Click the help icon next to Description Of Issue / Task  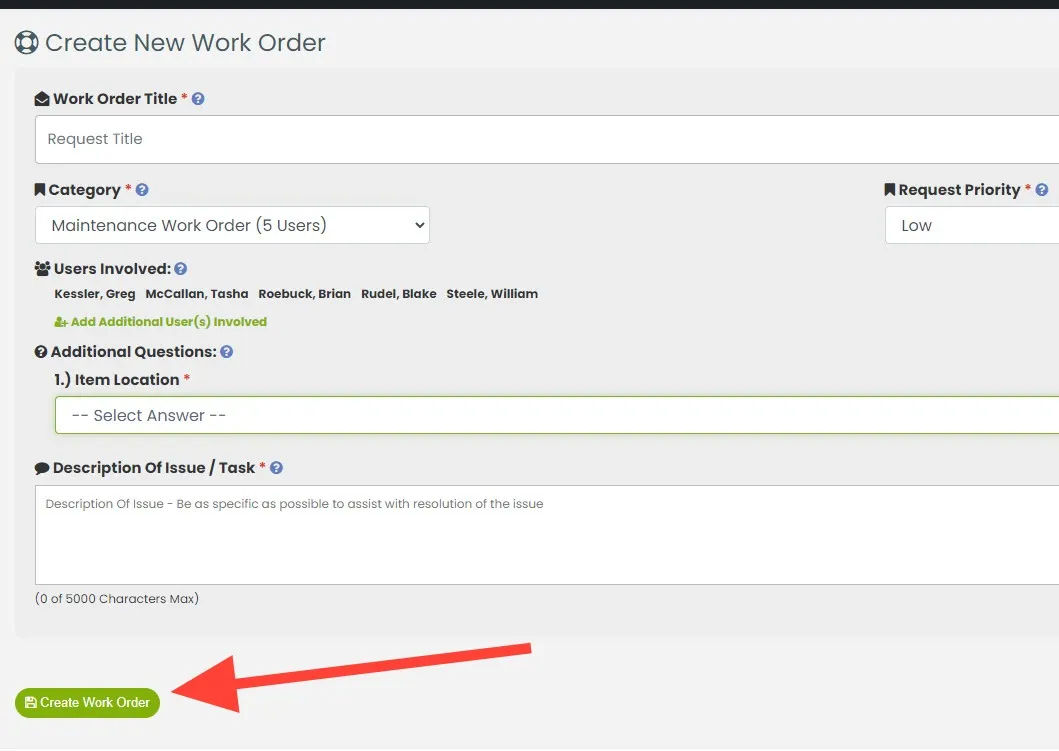(276, 468)
